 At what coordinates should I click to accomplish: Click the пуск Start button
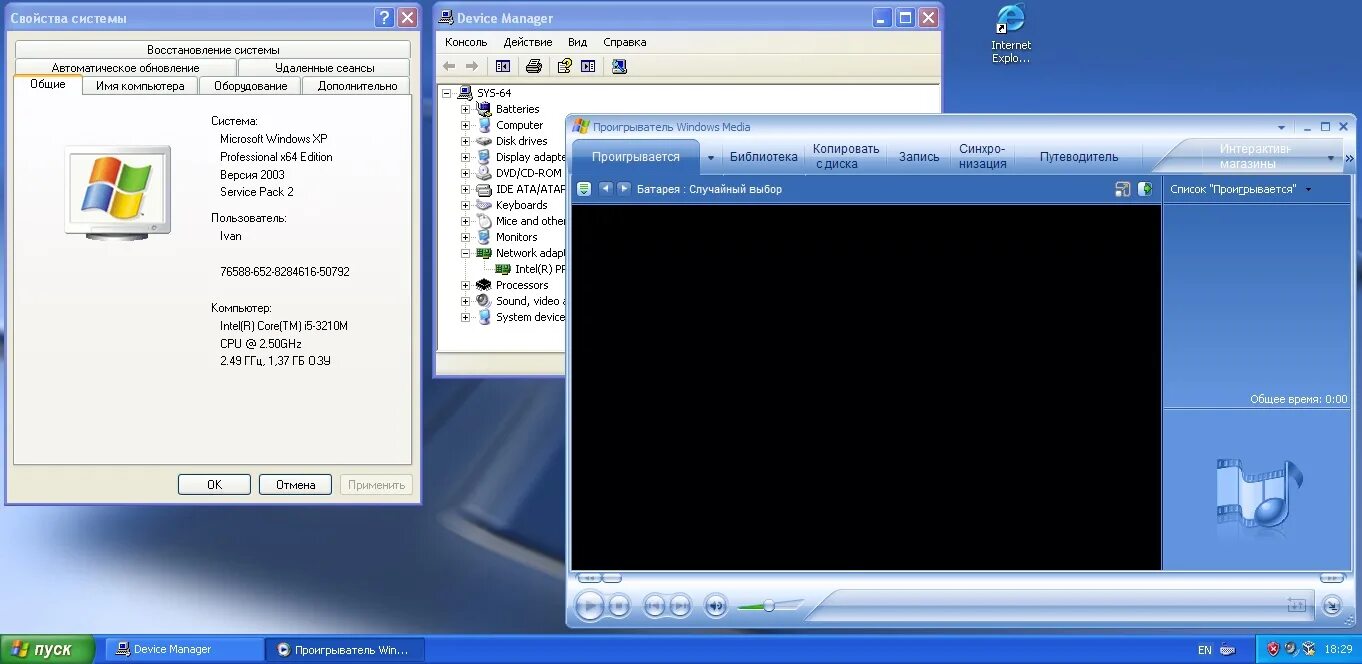47,649
